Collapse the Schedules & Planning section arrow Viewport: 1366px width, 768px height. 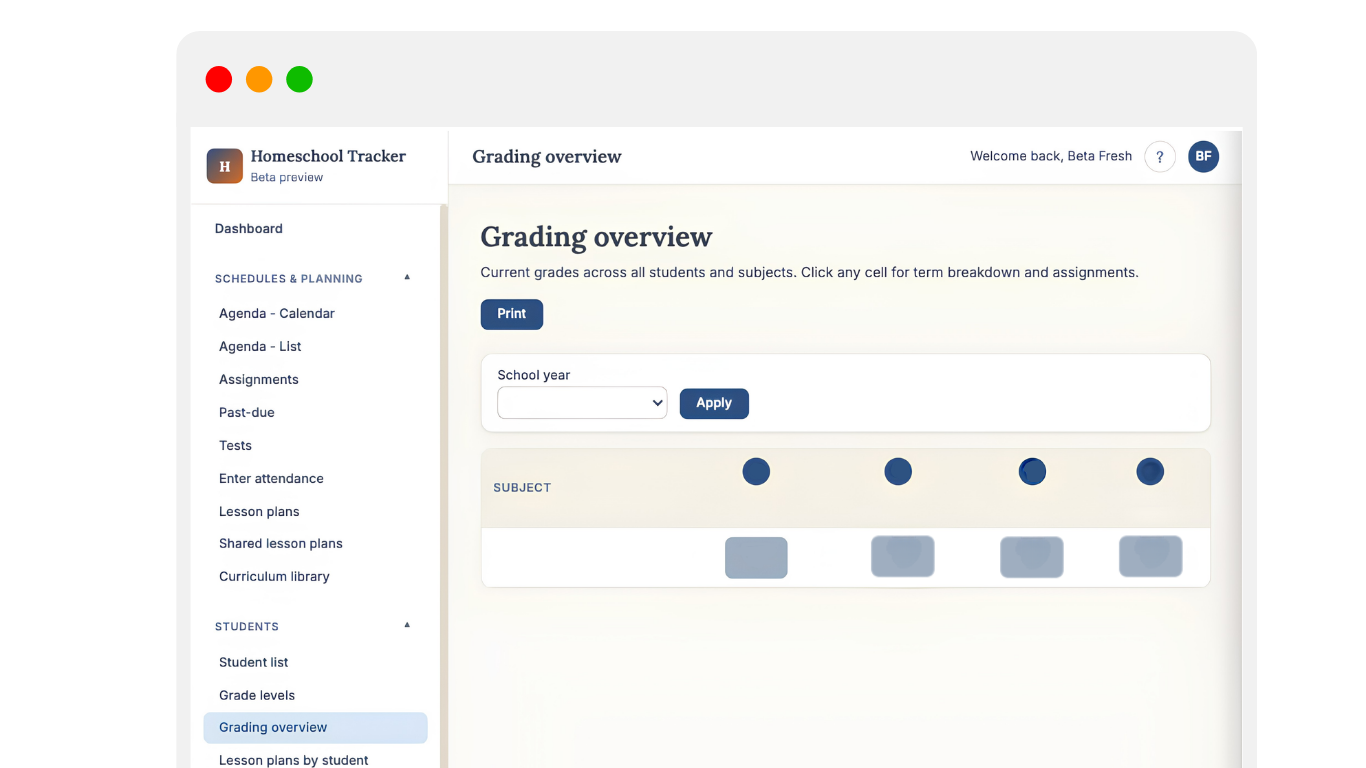click(x=407, y=277)
